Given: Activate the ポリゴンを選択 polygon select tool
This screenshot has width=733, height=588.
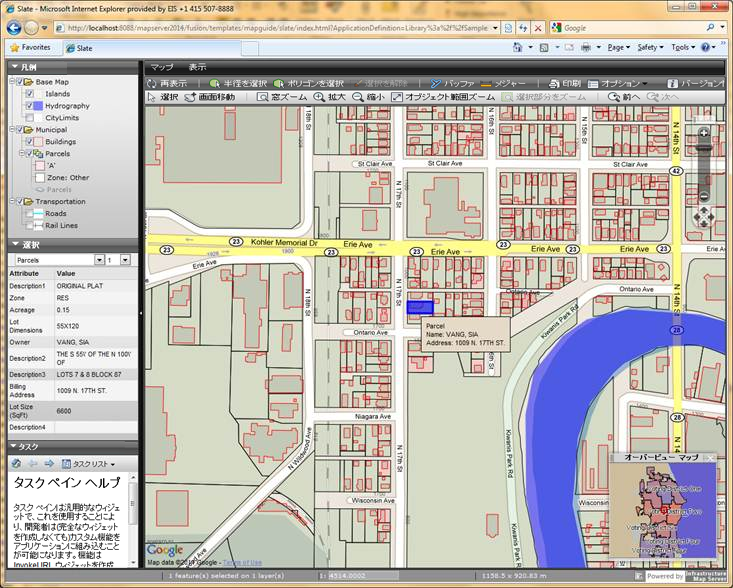Looking at the screenshot, I should pyautogui.click(x=309, y=84).
